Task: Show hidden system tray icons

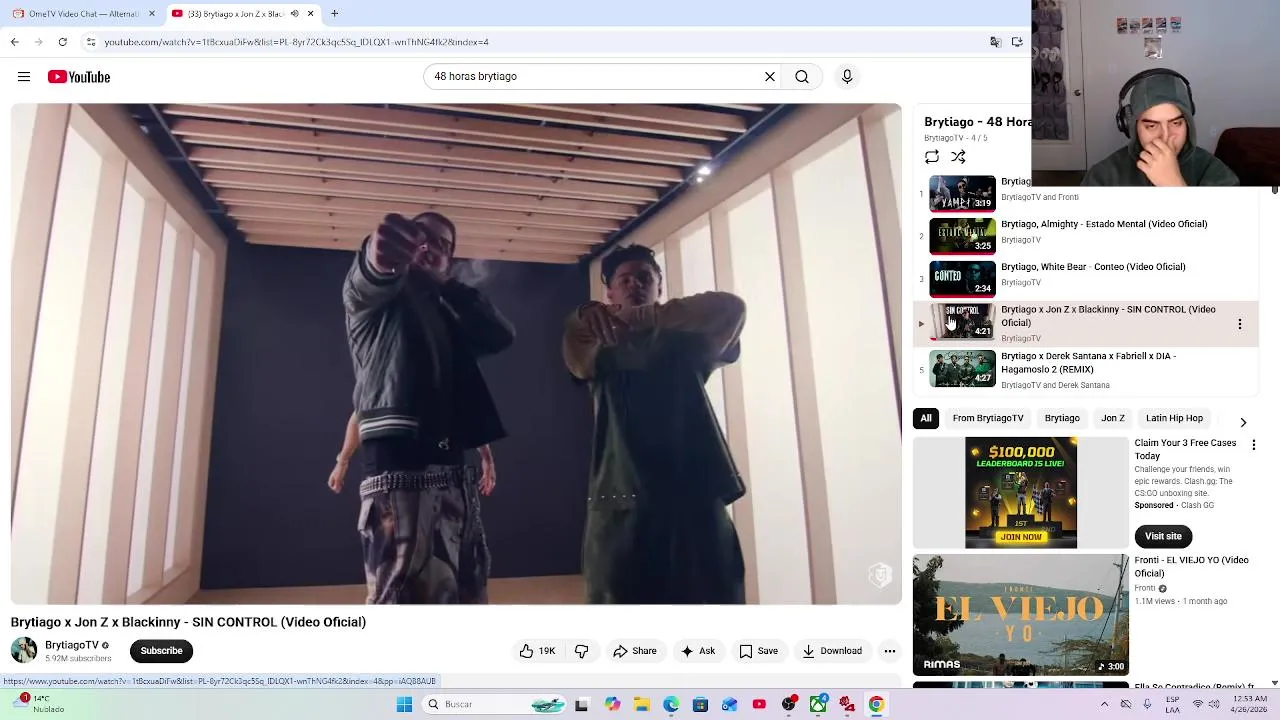Action: pyautogui.click(x=1105, y=704)
